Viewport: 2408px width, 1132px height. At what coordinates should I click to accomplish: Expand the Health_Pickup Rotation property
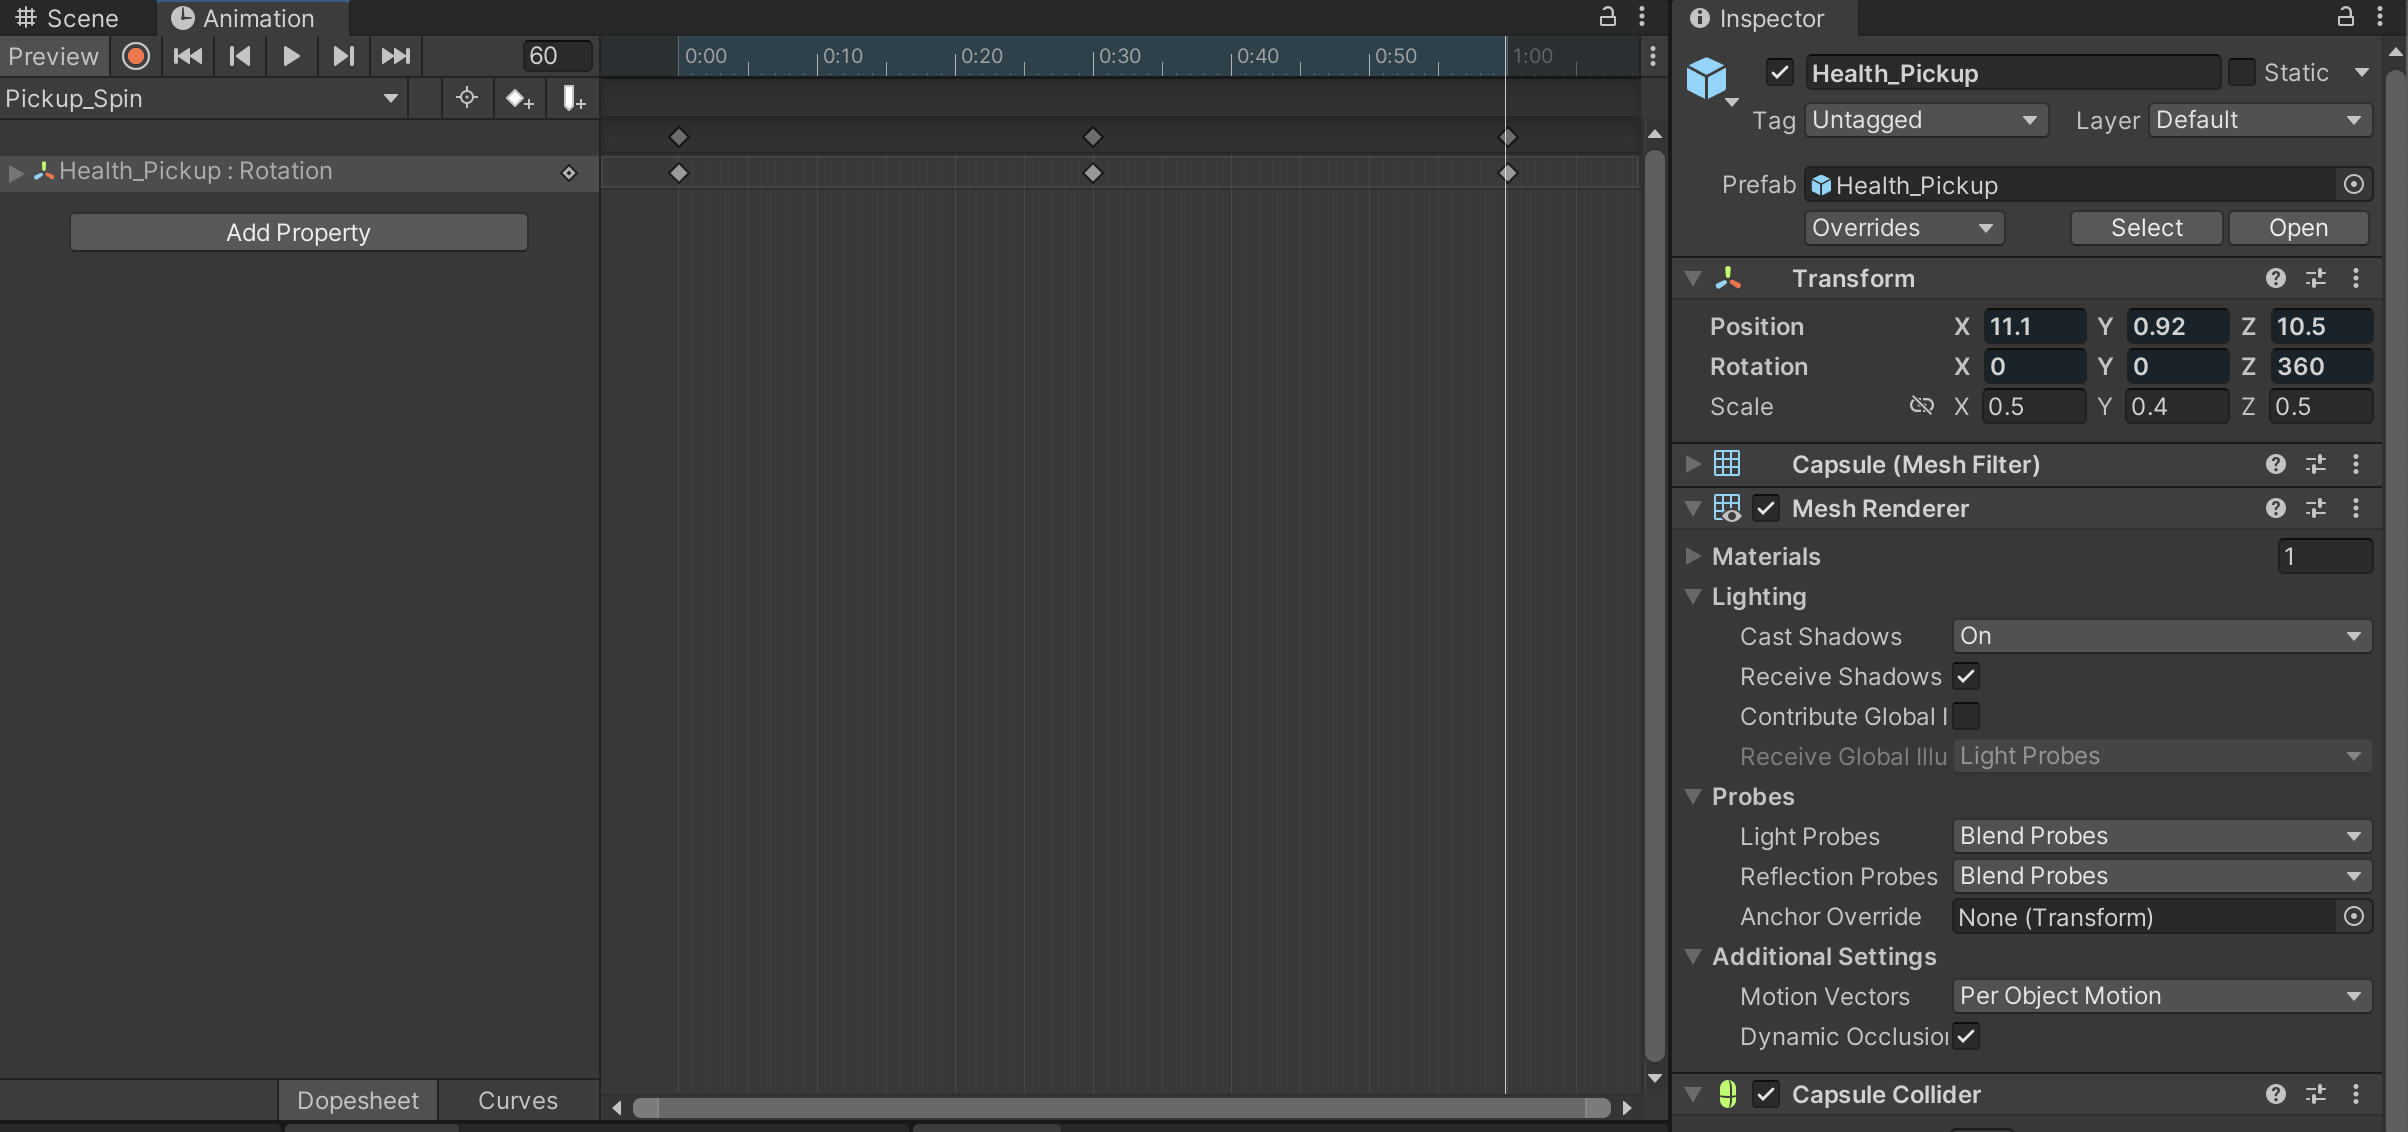[15, 172]
